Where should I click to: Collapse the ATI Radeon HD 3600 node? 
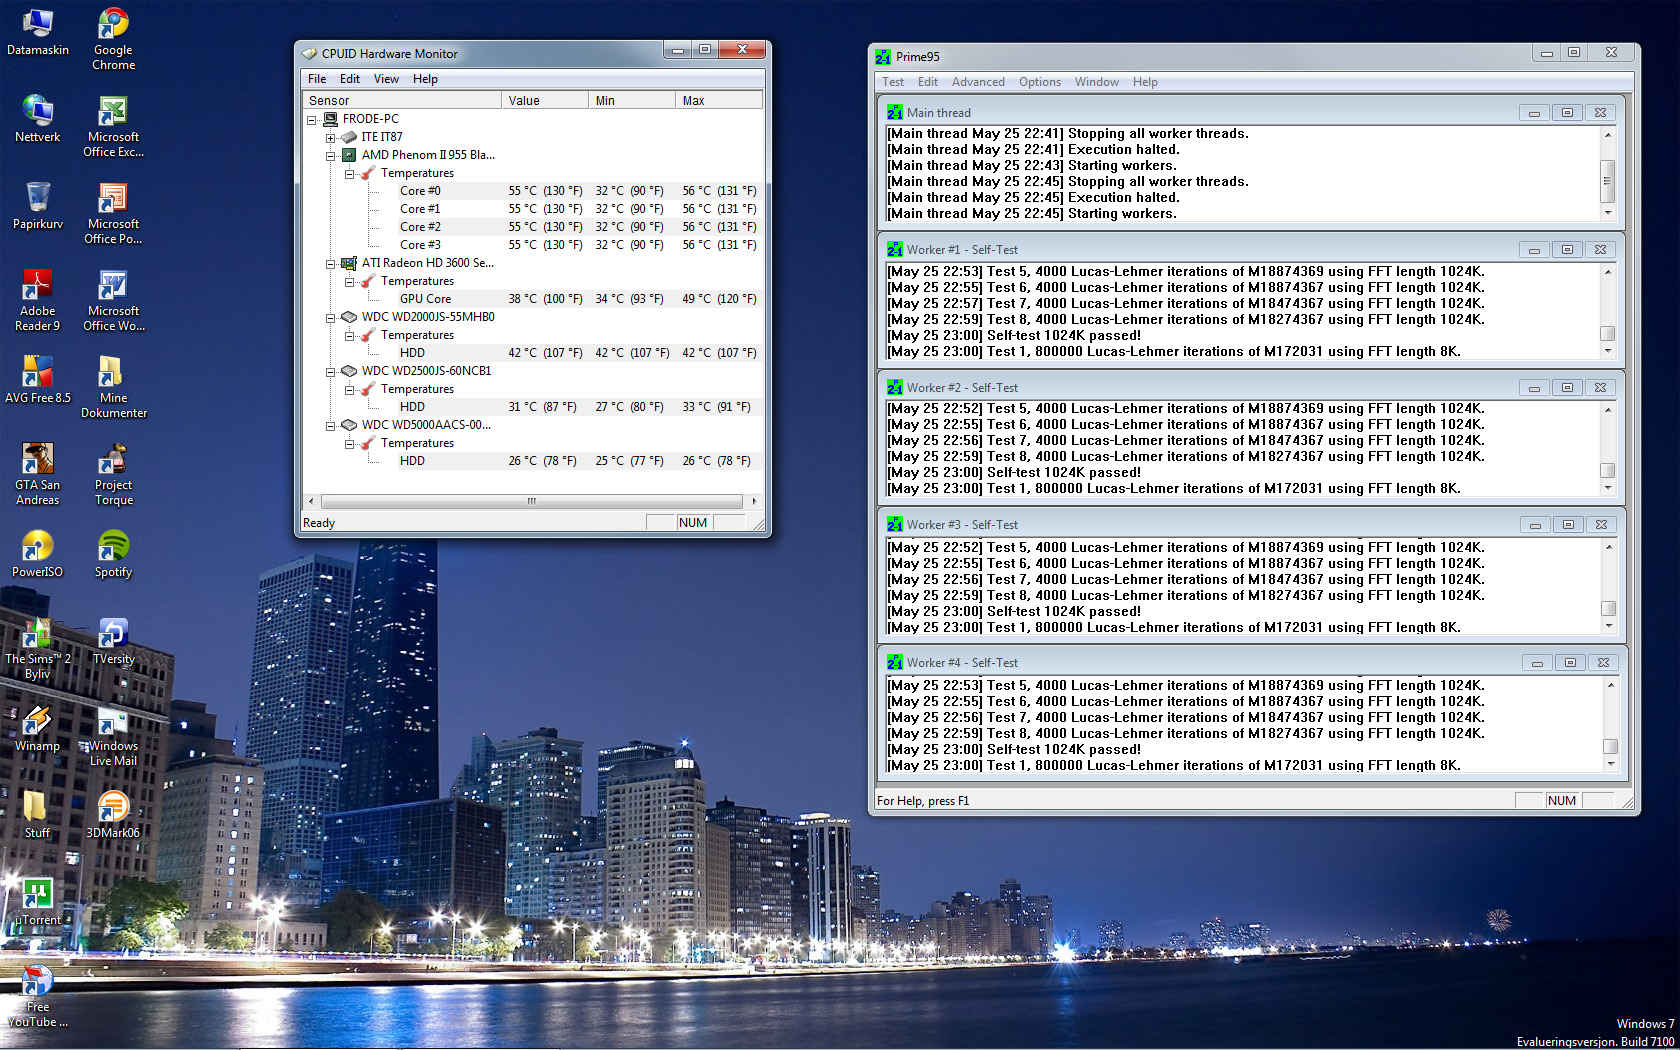pos(331,263)
